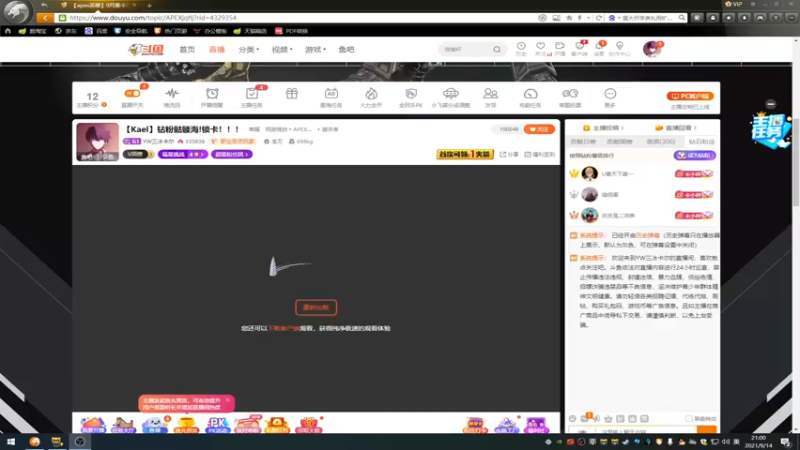Open the action center notification icon

[785, 442]
